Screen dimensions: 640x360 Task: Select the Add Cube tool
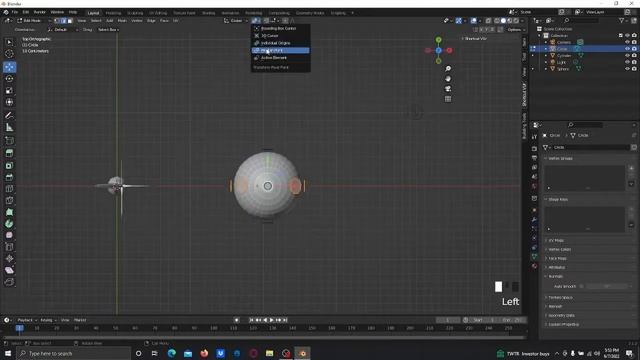pyautogui.click(x=9, y=141)
